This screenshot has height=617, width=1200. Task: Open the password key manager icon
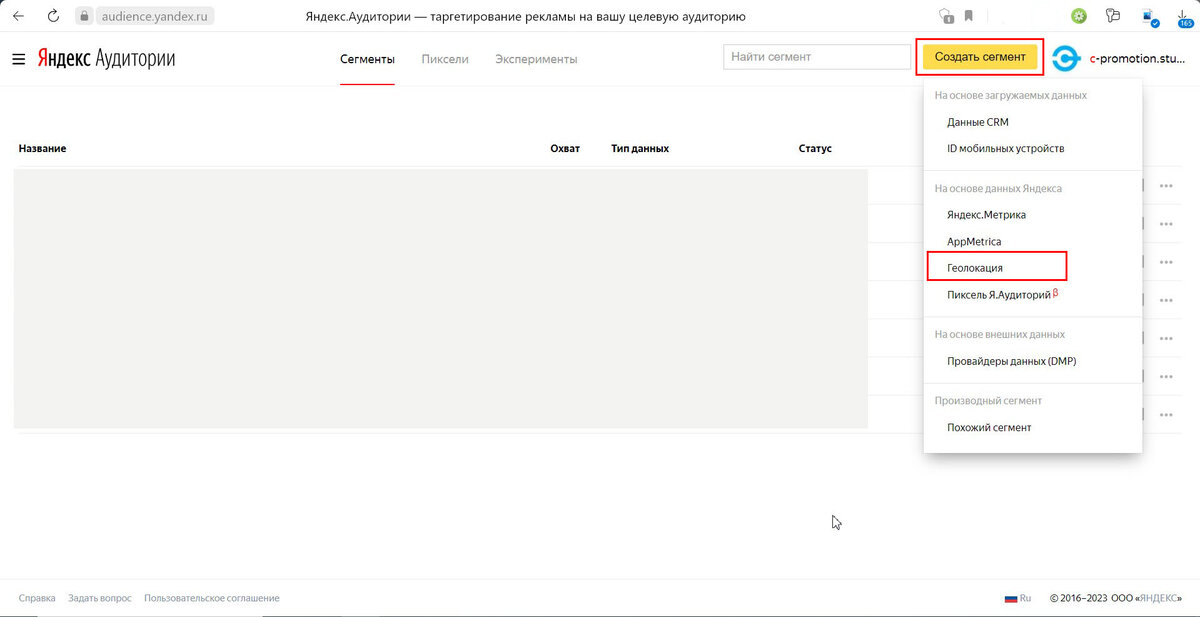tap(1113, 16)
